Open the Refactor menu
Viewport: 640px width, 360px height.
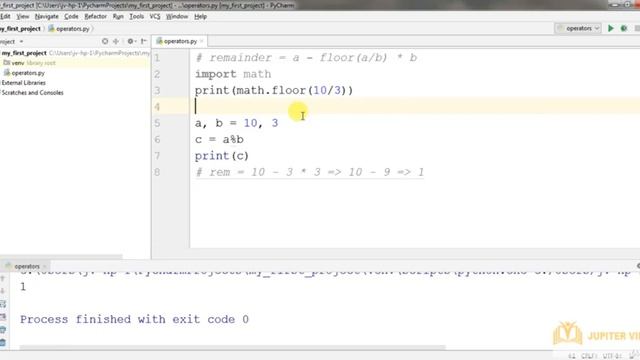click(x=95, y=16)
